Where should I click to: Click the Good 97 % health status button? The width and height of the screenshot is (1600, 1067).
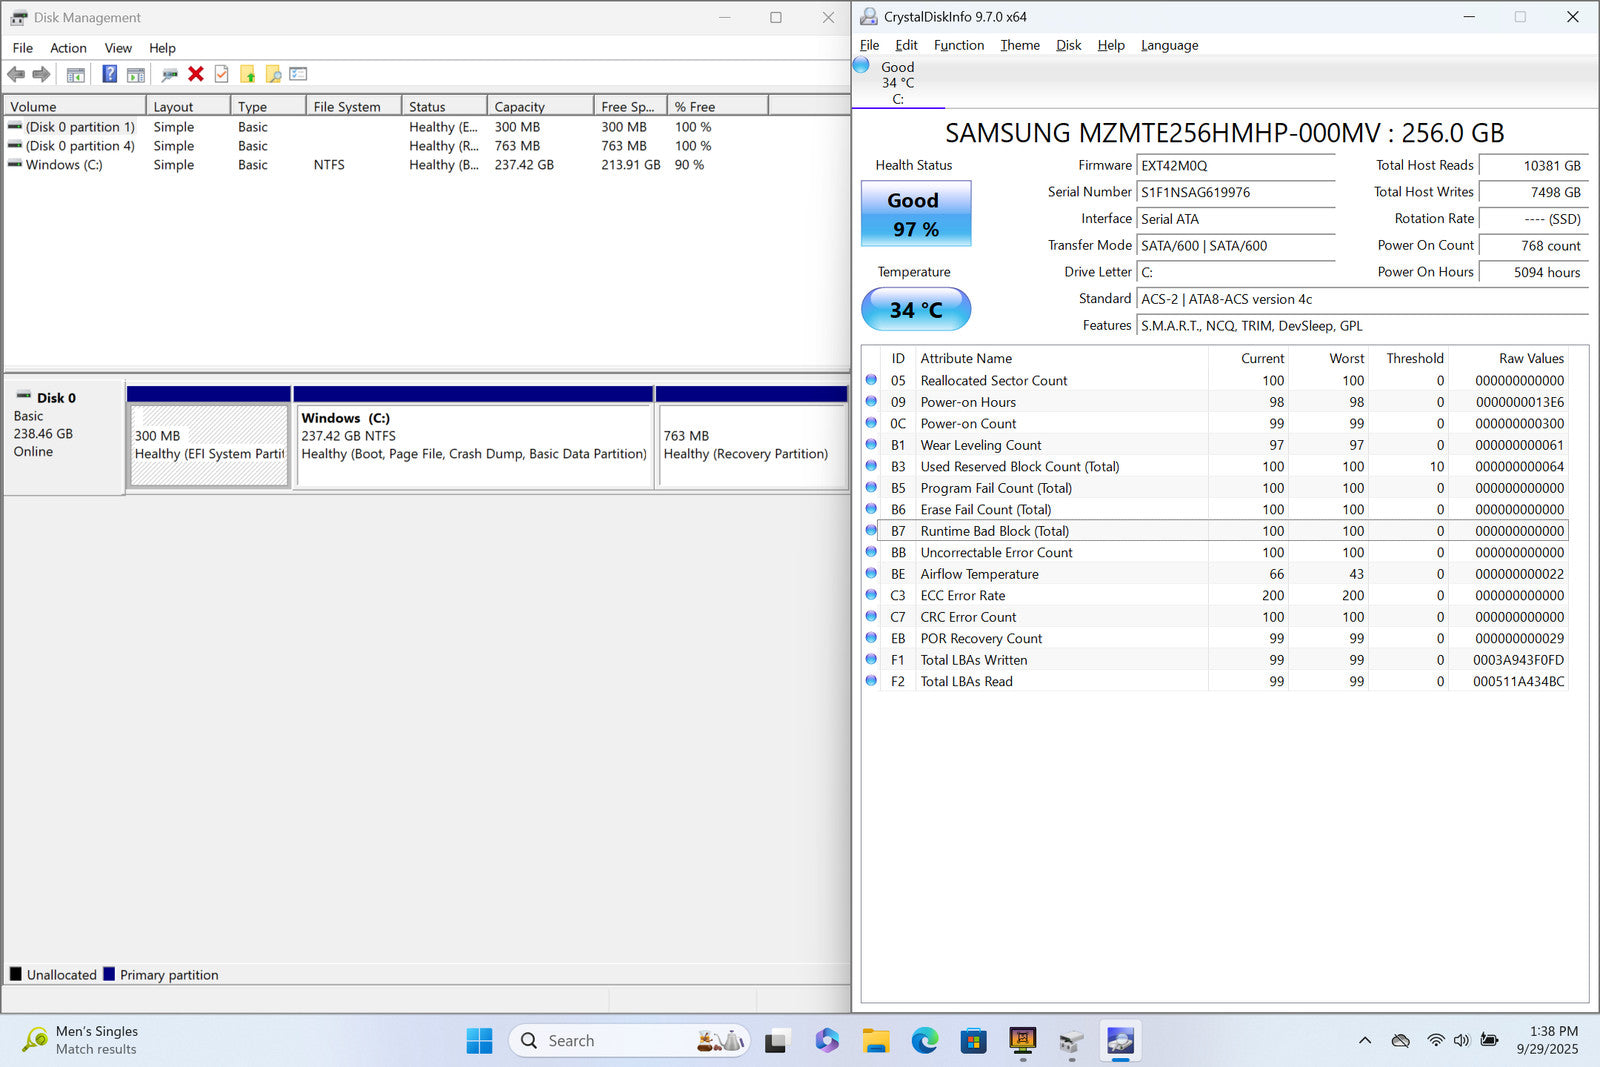coord(915,214)
